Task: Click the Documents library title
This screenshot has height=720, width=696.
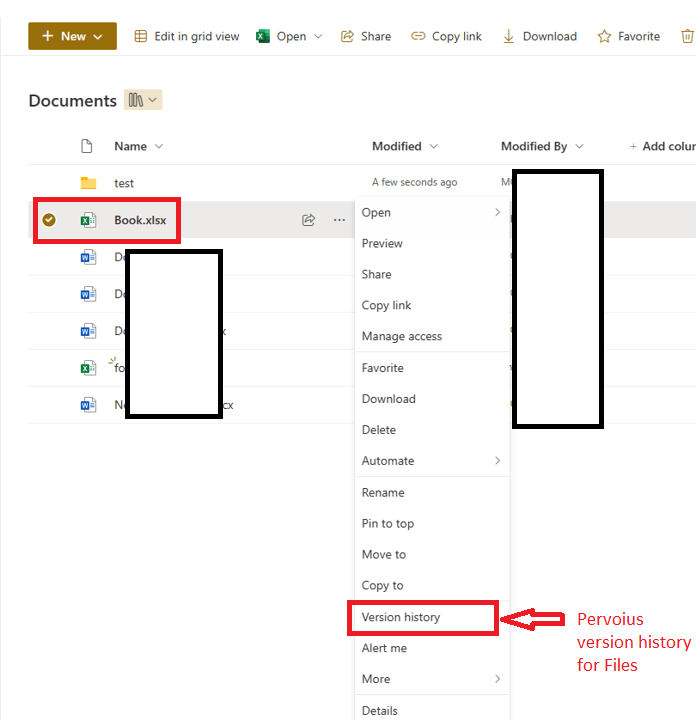Action: coord(73,101)
